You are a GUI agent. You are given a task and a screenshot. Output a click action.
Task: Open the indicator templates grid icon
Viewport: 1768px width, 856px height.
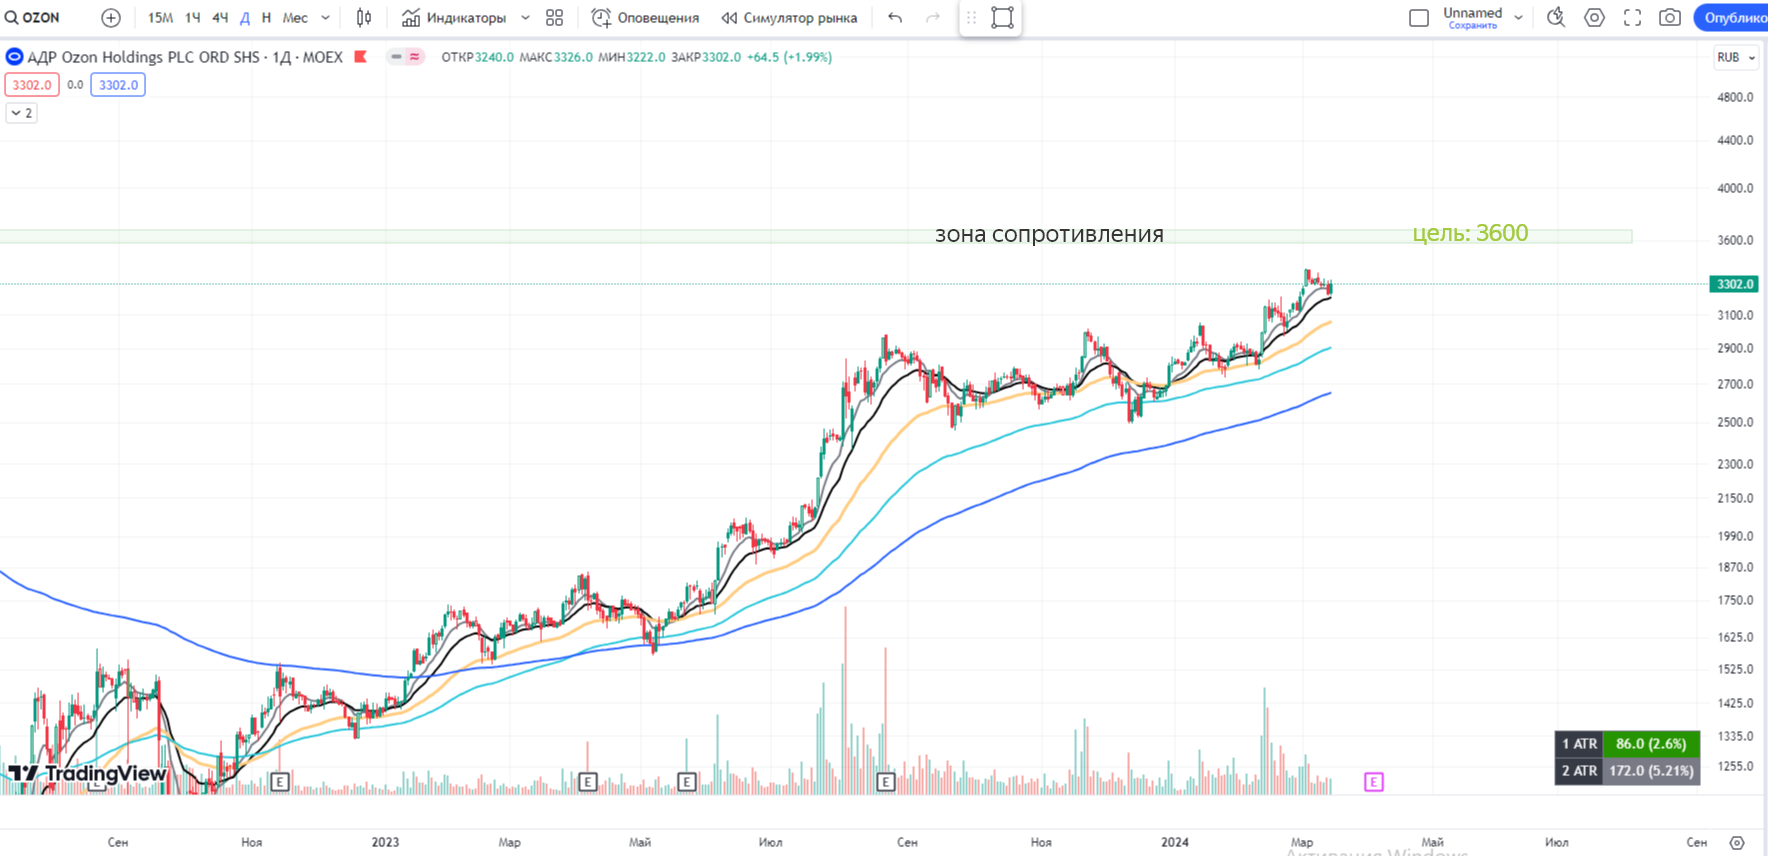(x=555, y=18)
